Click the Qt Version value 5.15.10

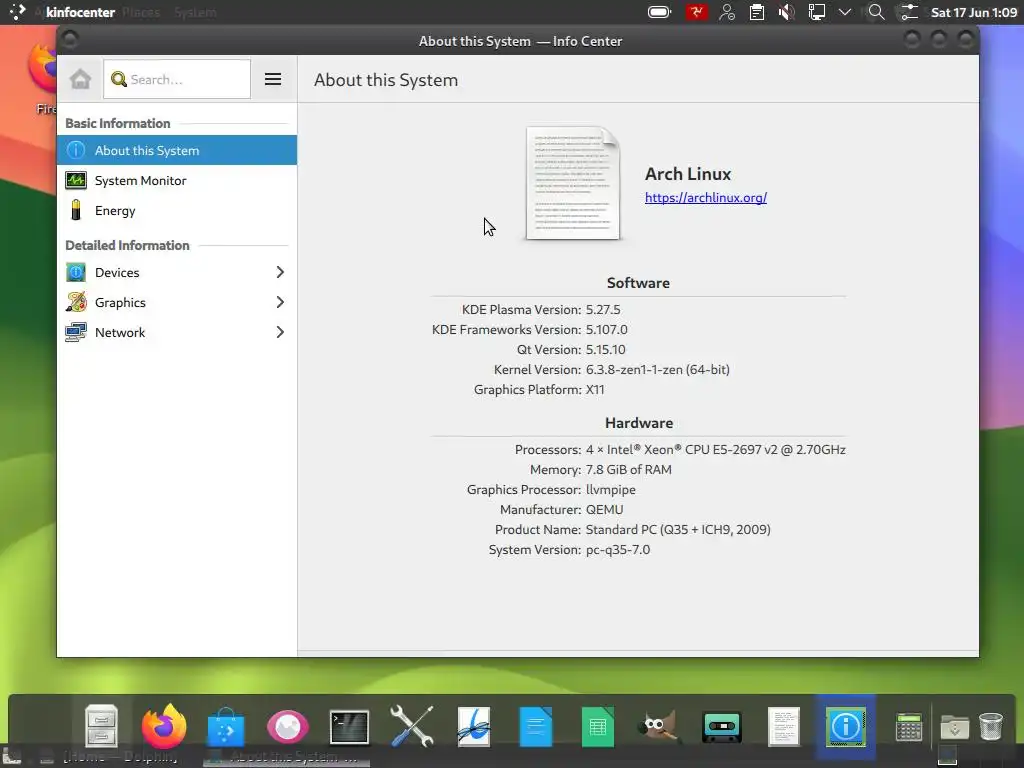(605, 349)
